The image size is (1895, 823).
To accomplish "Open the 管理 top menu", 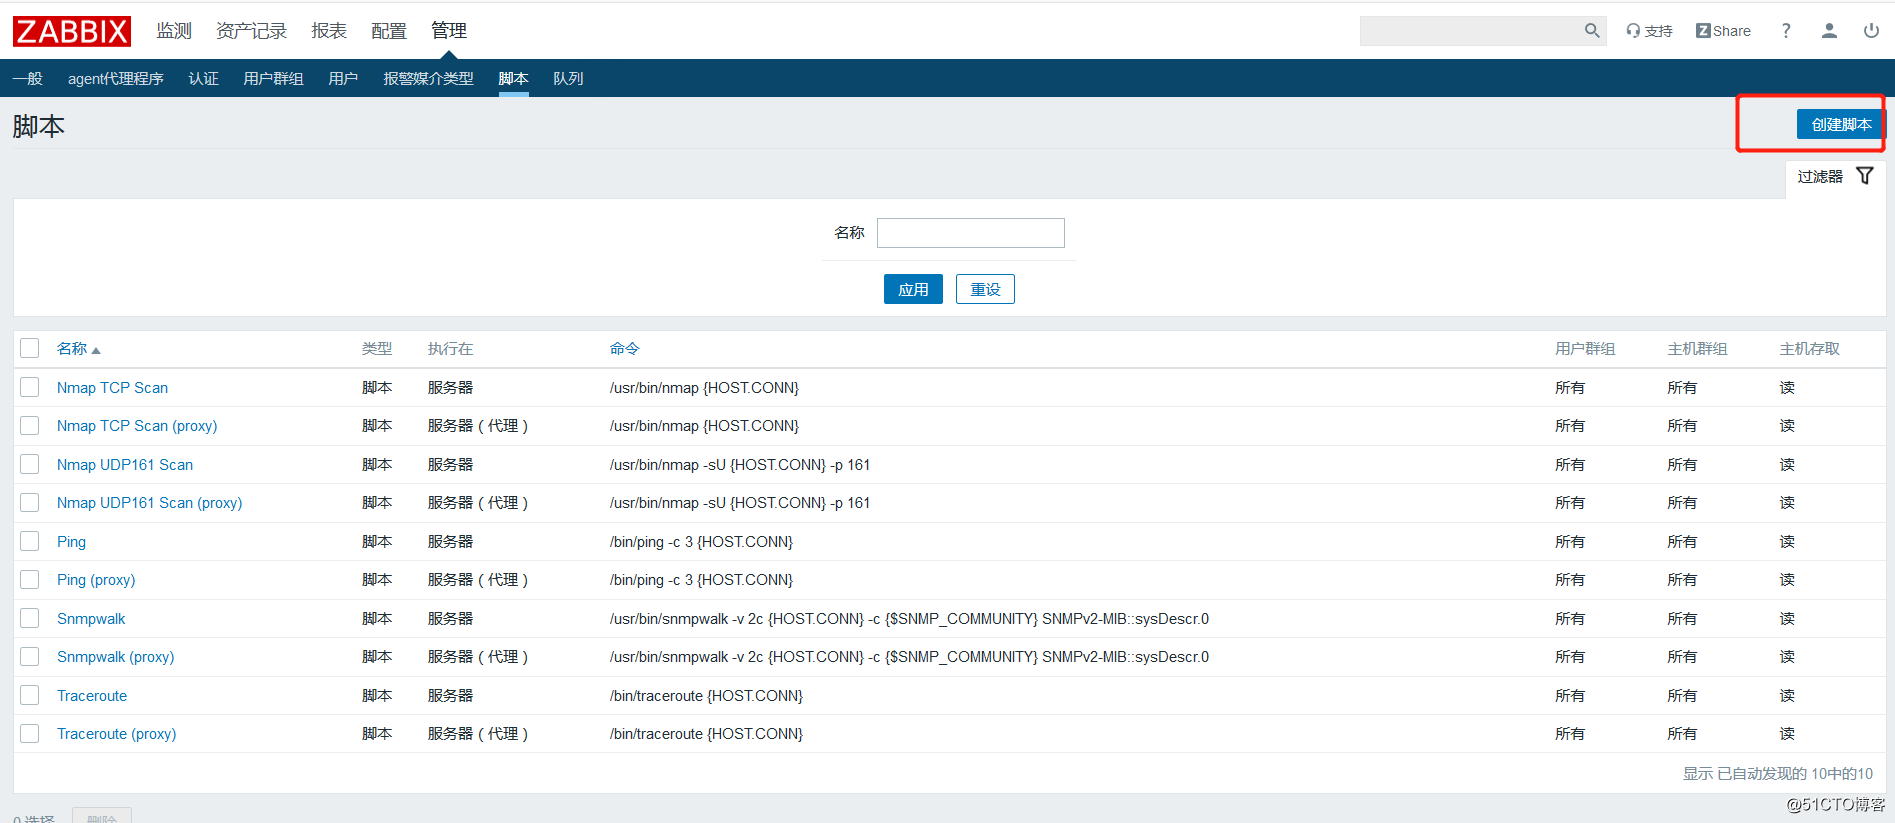I will (x=449, y=31).
